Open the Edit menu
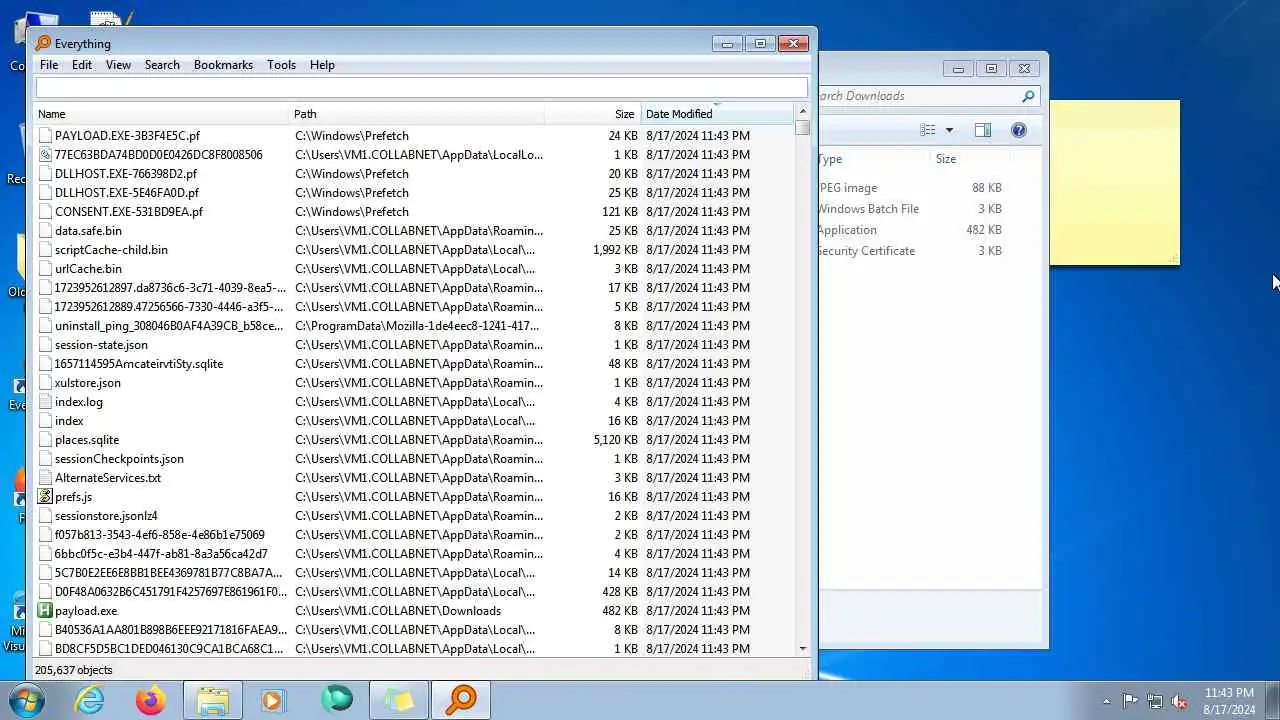This screenshot has height=720, width=1280. (x=82, y=65)
